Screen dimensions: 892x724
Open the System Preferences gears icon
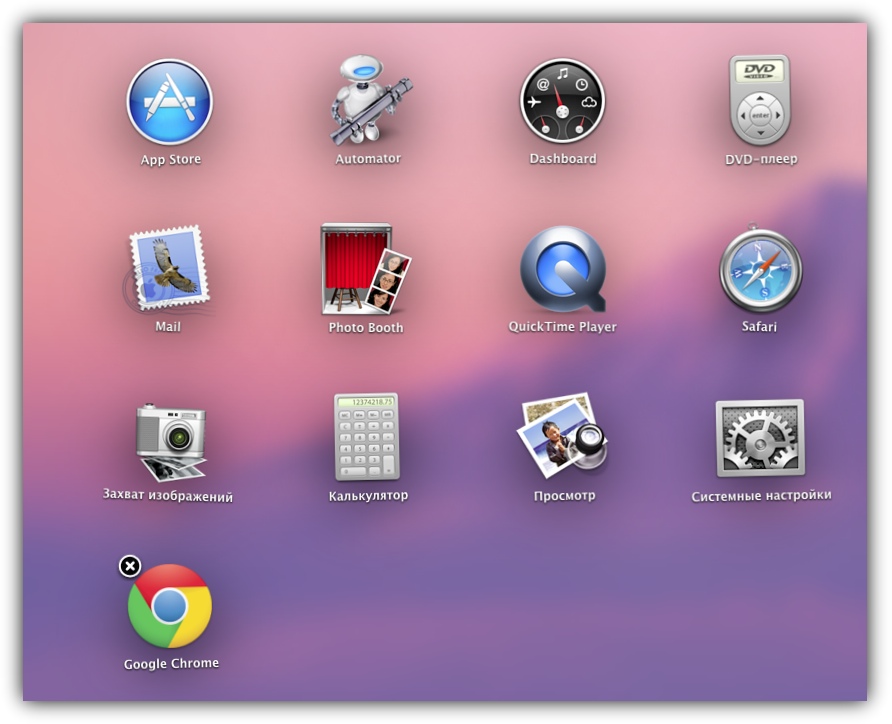pyautogui.click(x=760, y=438)
